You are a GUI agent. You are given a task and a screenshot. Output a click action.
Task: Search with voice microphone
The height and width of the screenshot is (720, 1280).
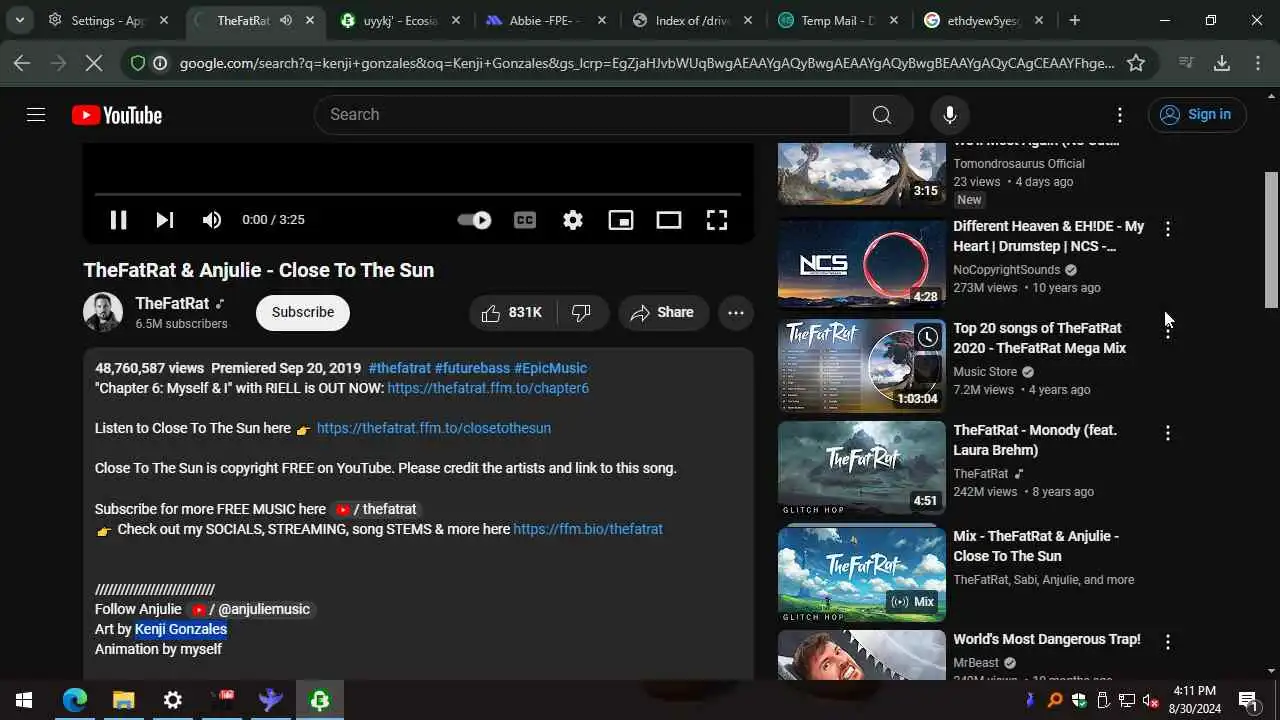(x=950, y=115)
